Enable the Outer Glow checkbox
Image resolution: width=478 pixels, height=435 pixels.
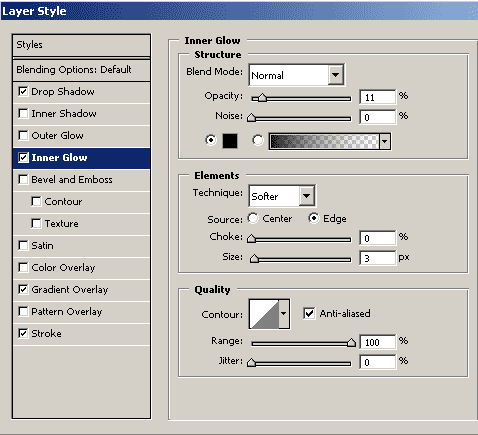pyautogui.click(x=23, y=135)
